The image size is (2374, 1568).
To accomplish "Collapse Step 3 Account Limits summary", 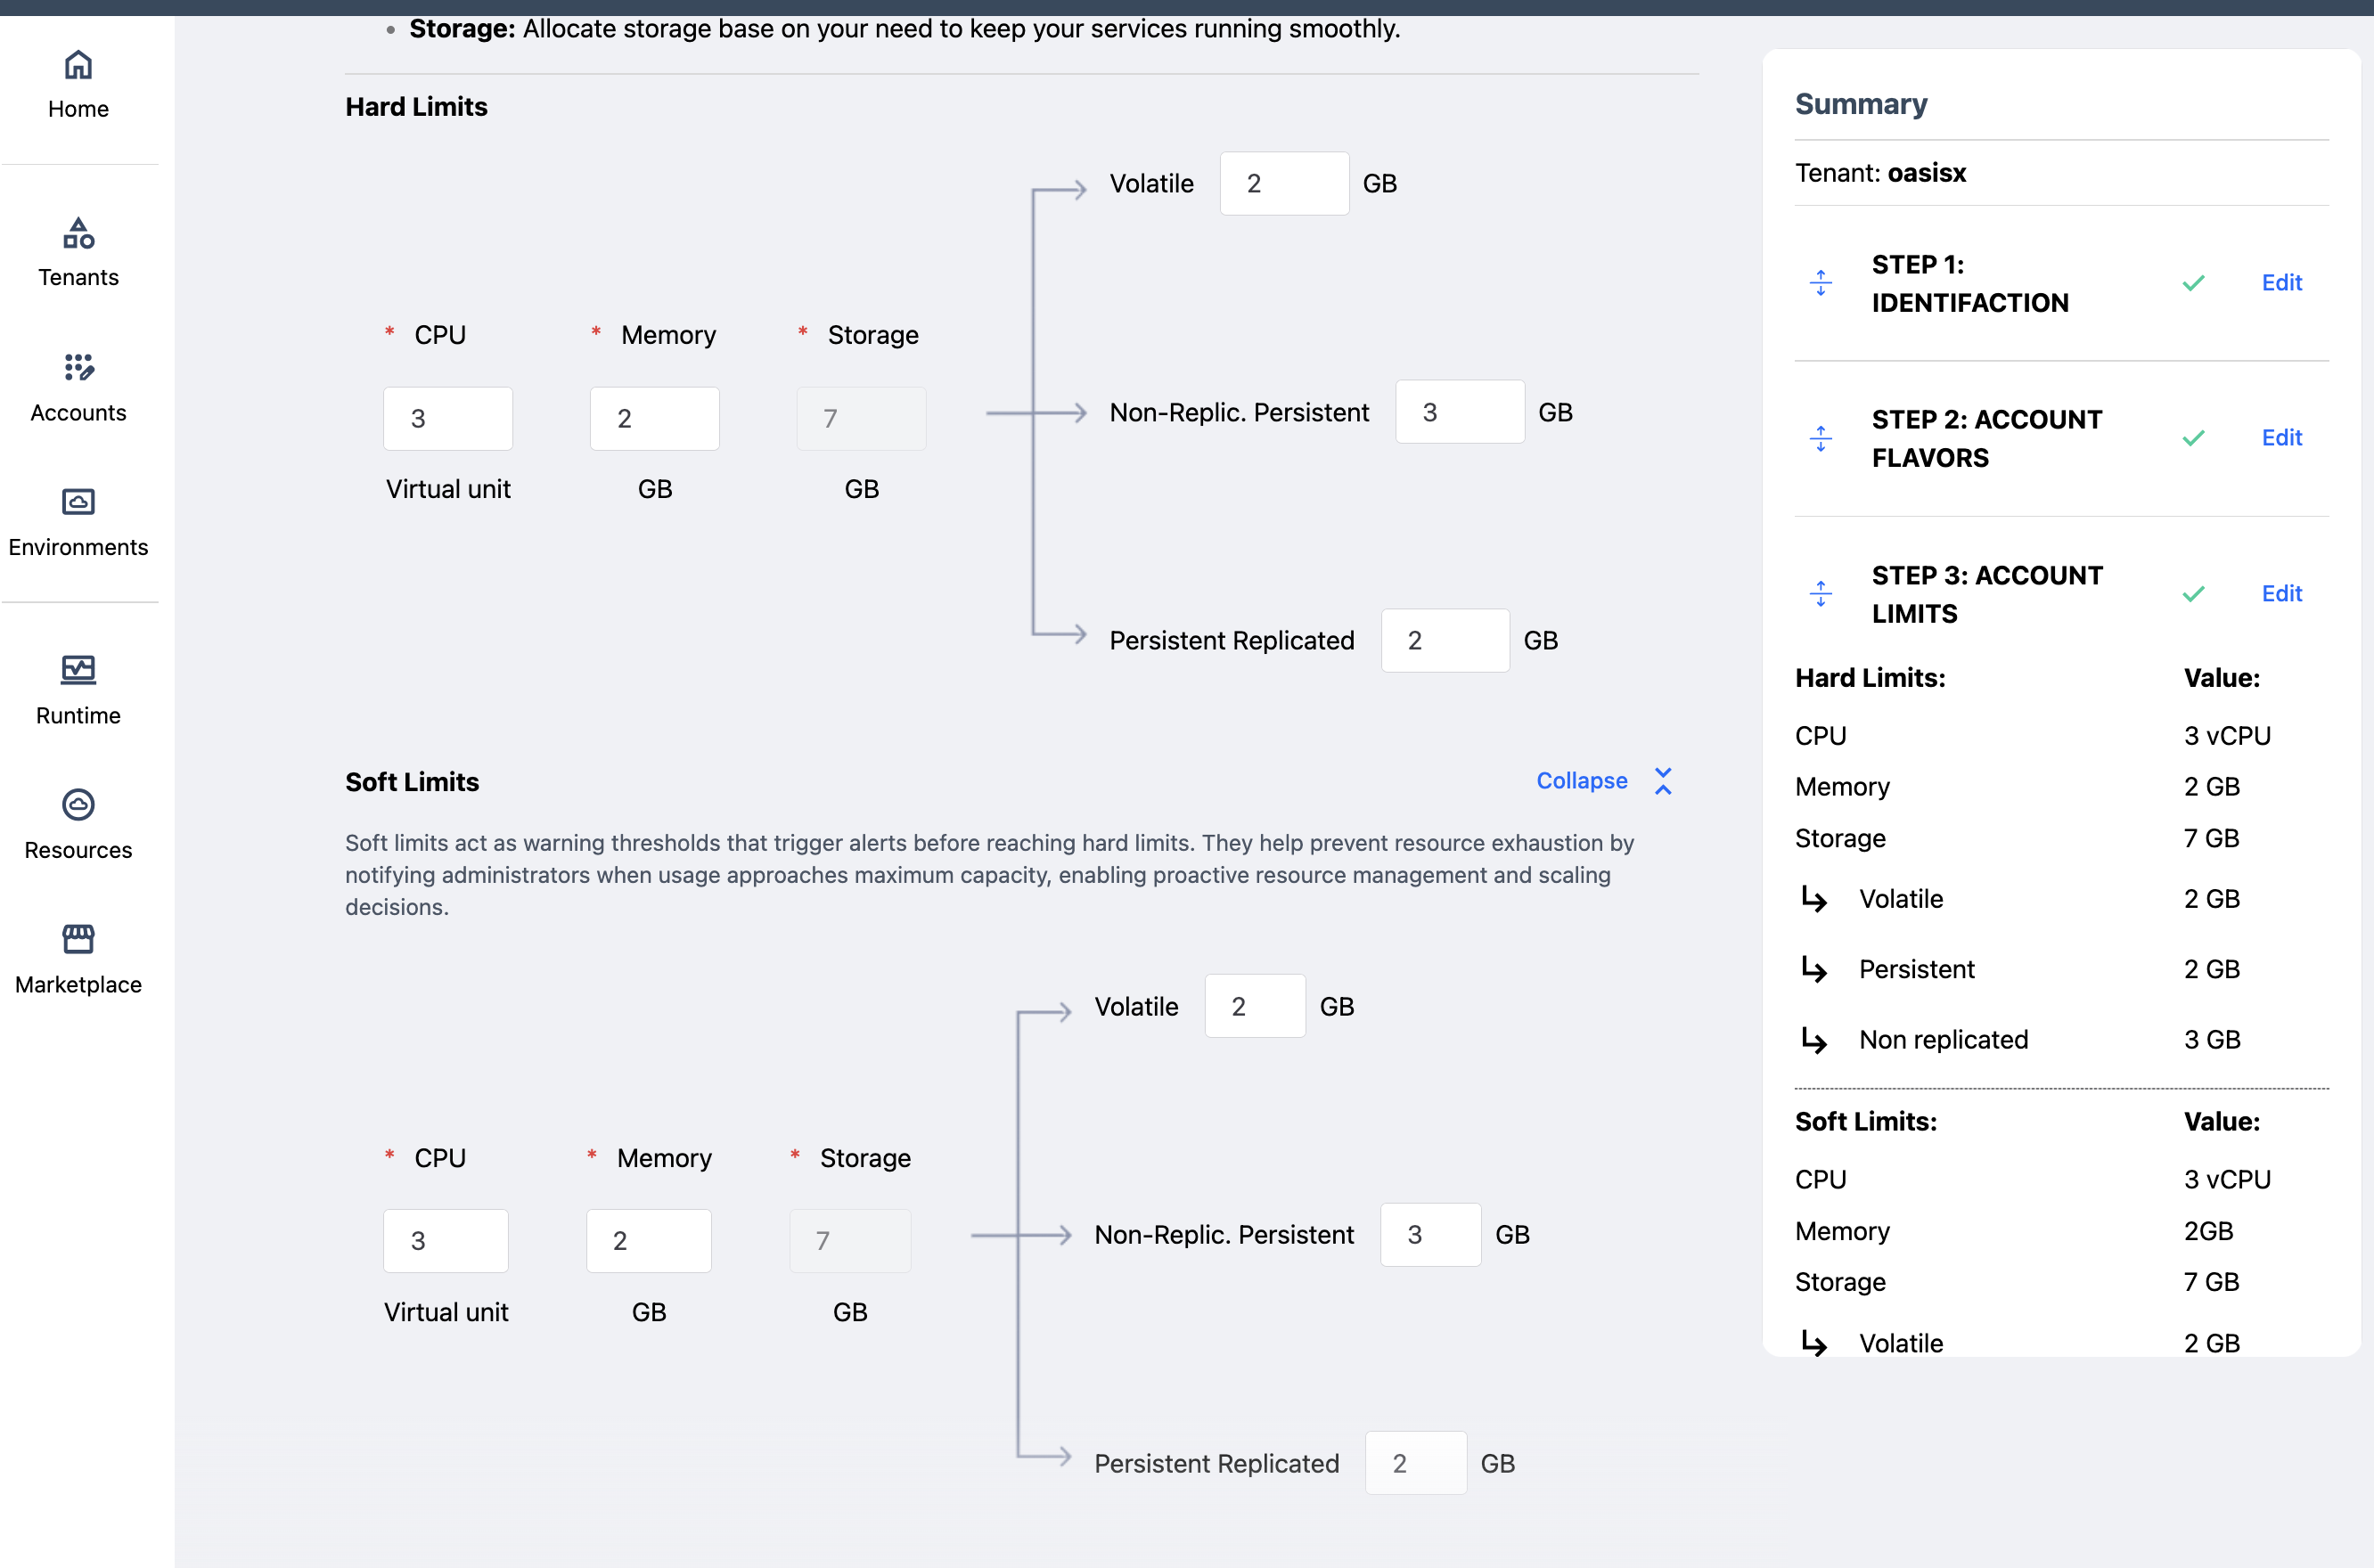I will (x=1821, y=594).
